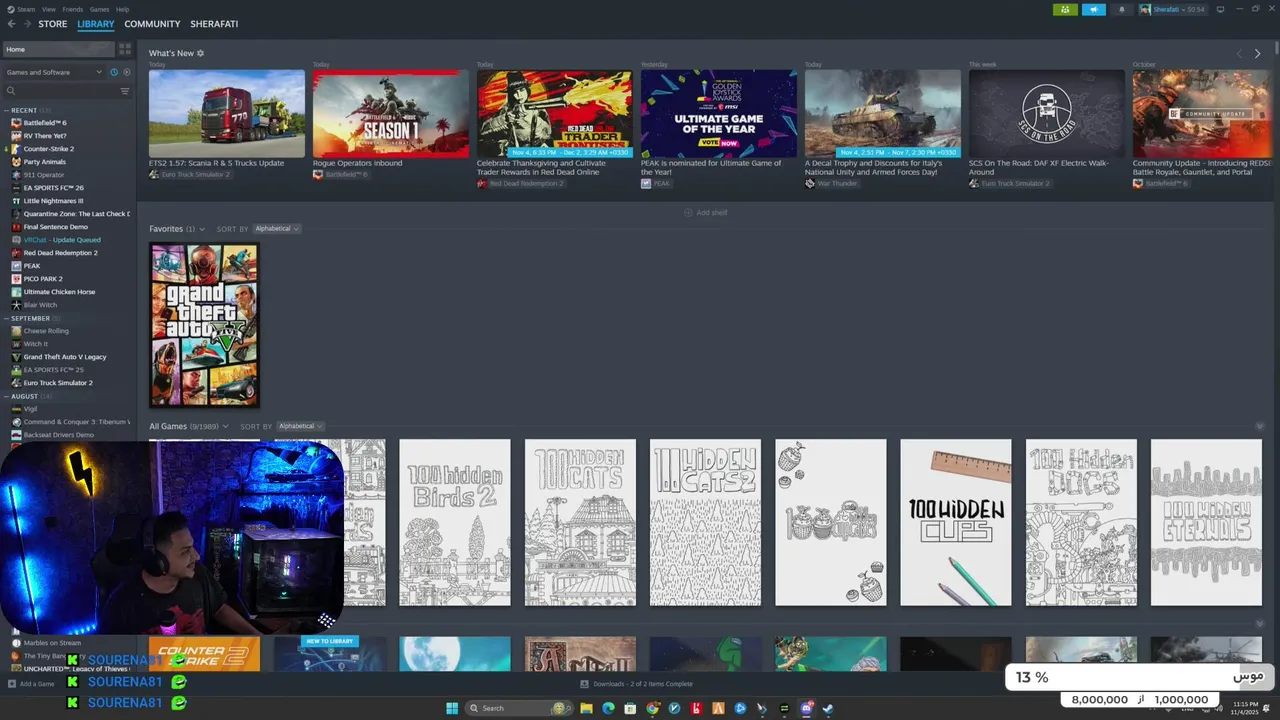Open 100 hidden Birds 2 game cover
Screen dimensions: 1280x720
(x=455, y=522)
